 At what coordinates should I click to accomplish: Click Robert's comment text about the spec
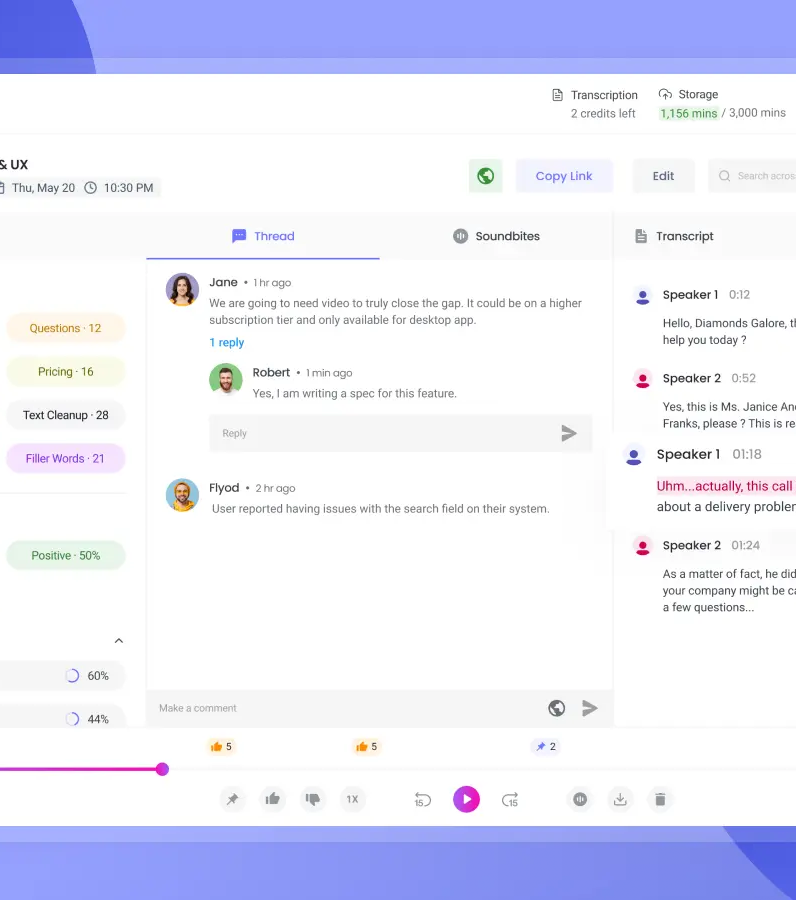click(355, 393)
